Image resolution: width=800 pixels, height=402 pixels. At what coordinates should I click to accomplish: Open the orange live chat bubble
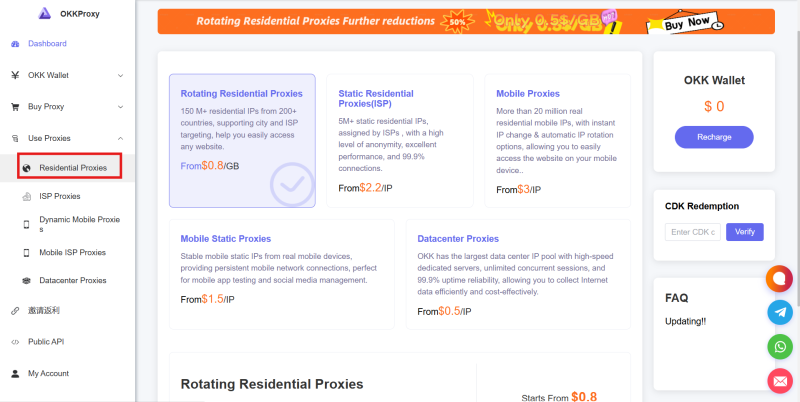tap(779, 279)
